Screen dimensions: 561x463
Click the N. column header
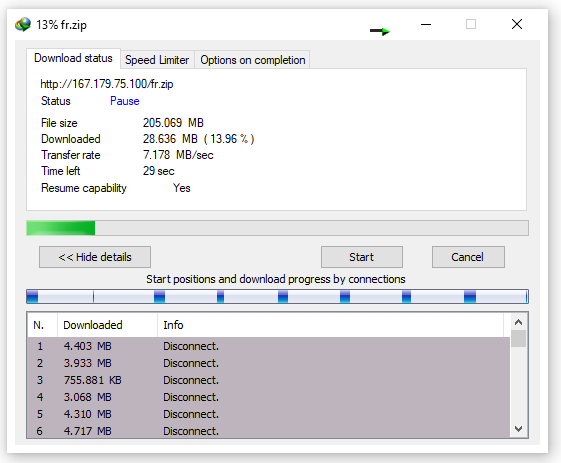point(42,325)
